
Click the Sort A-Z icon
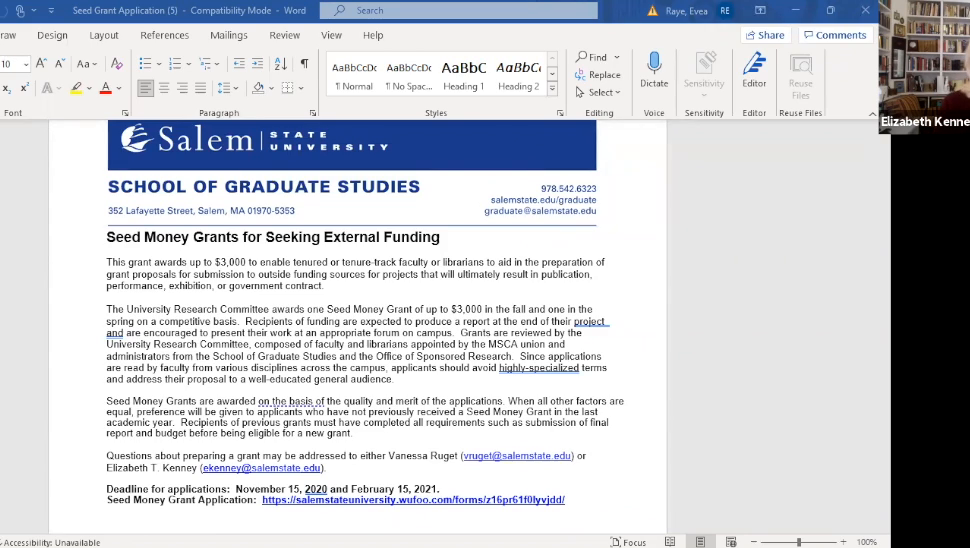[x=280, y=64]
